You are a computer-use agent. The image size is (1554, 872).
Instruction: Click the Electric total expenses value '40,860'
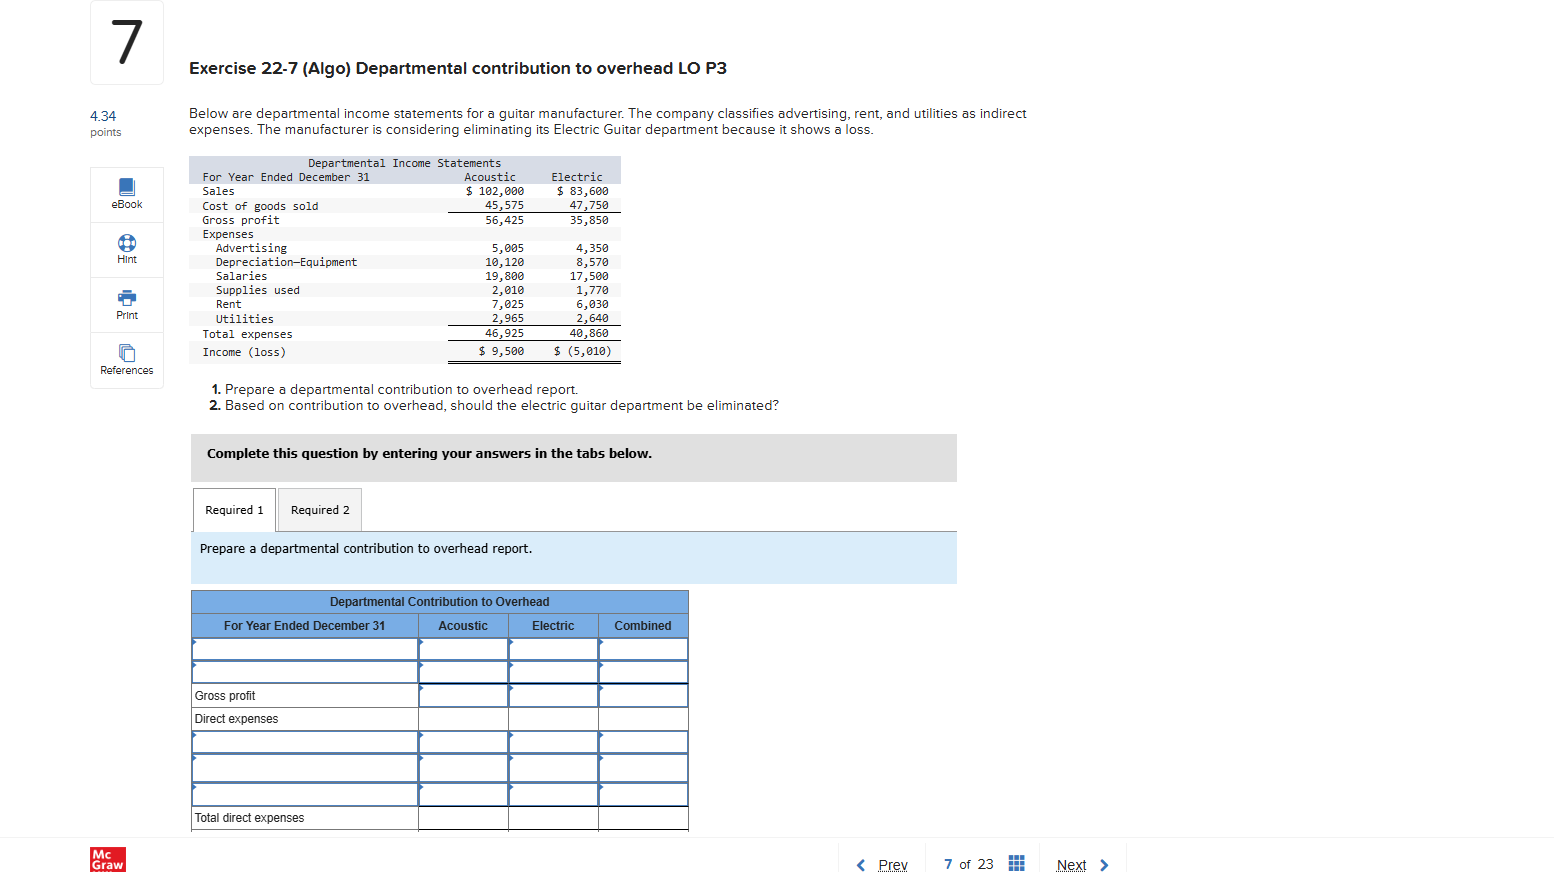589,333
